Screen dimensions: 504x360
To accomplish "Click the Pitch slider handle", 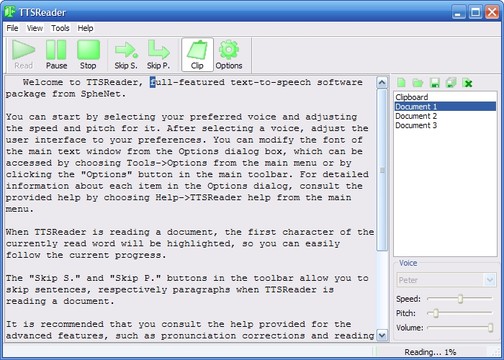I will tap(435, 313).
